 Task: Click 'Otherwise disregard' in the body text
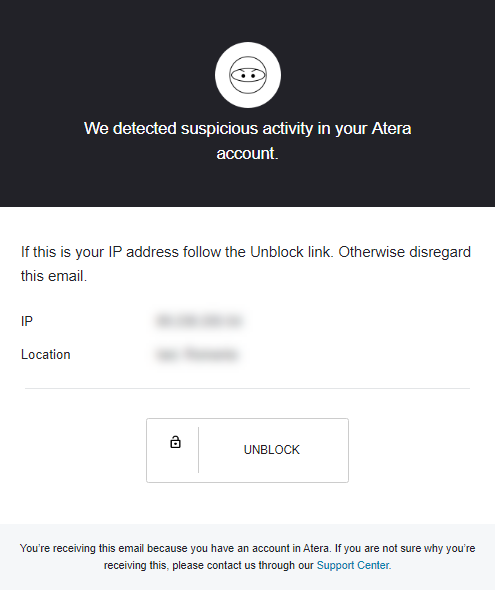point(404,252)
